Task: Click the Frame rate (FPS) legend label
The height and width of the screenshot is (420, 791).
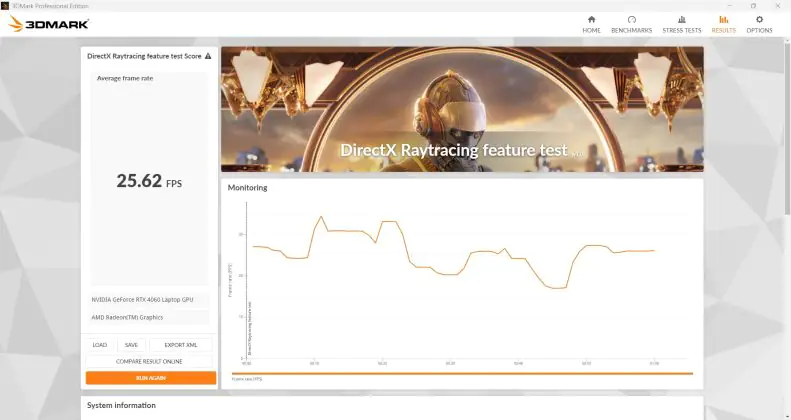Action: (x=247, y=379)
